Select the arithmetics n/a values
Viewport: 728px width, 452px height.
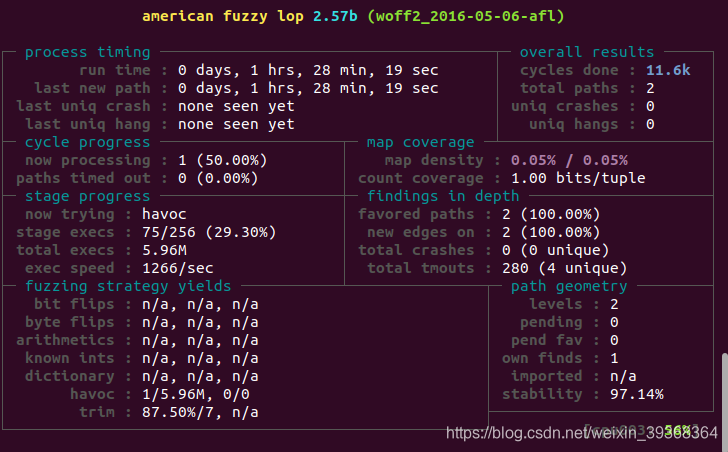point(200,341)
